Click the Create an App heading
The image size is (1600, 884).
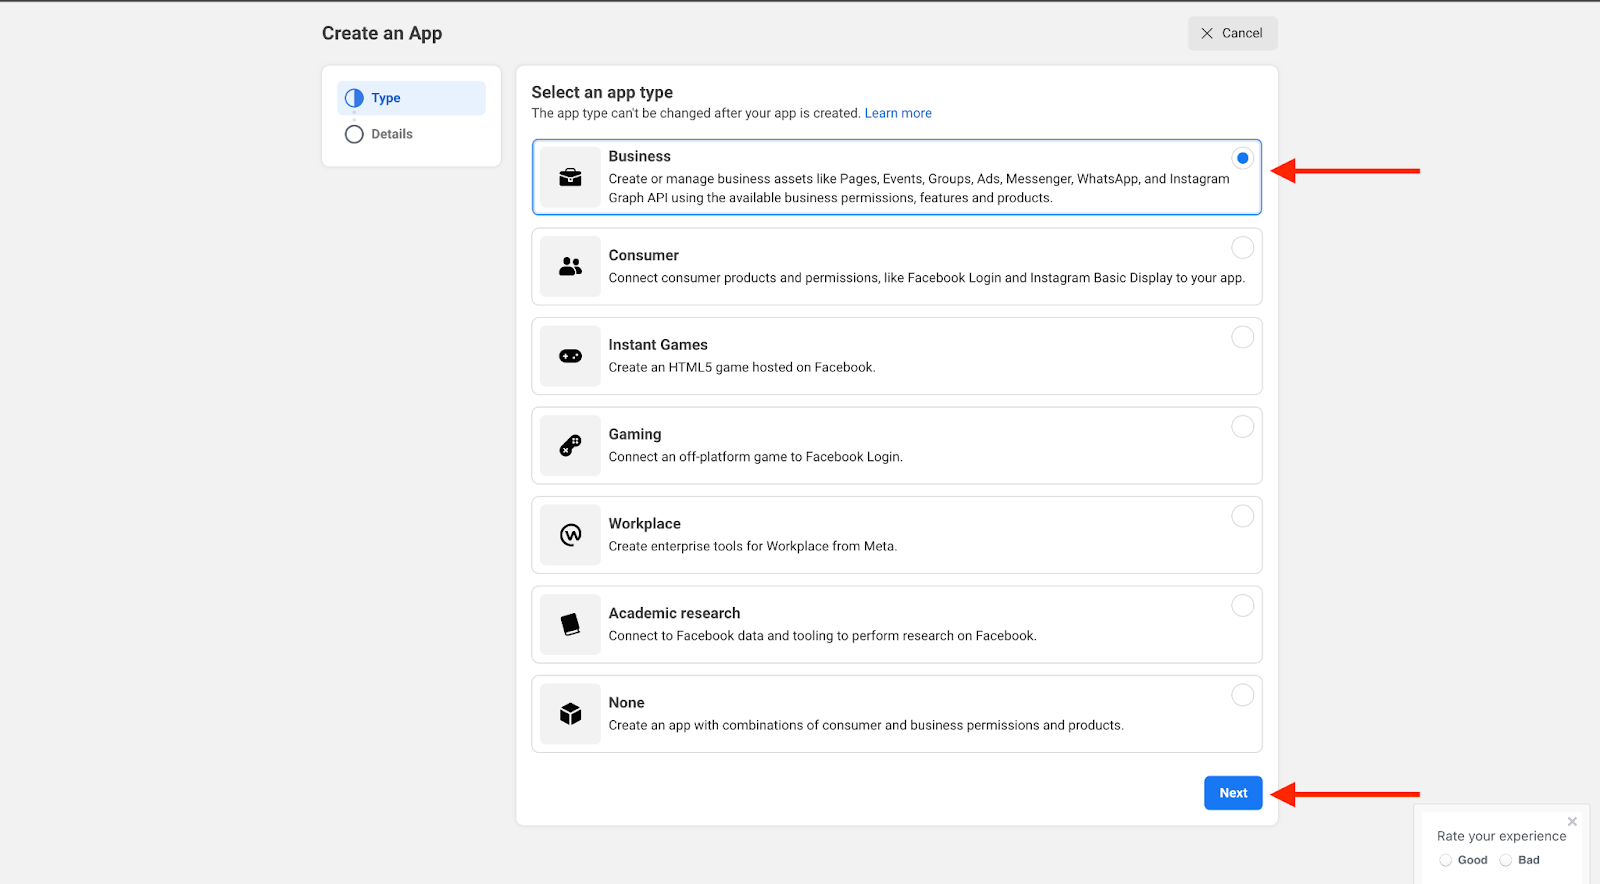382,33
